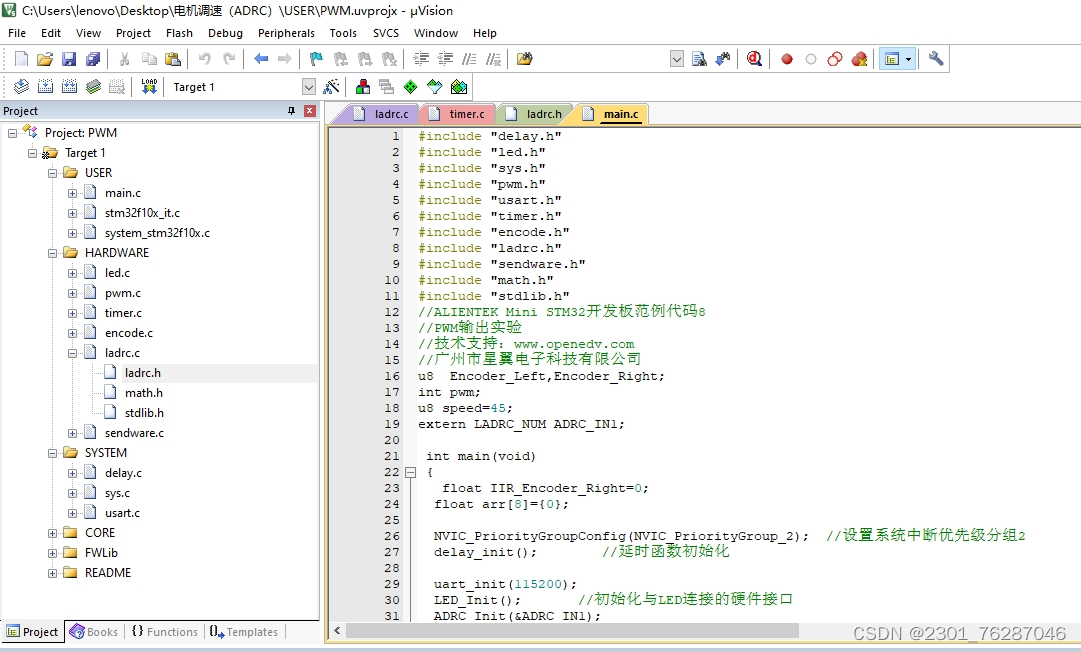Toggle the Project window view button
1081x652 pixels.
(x=891, y=59)
